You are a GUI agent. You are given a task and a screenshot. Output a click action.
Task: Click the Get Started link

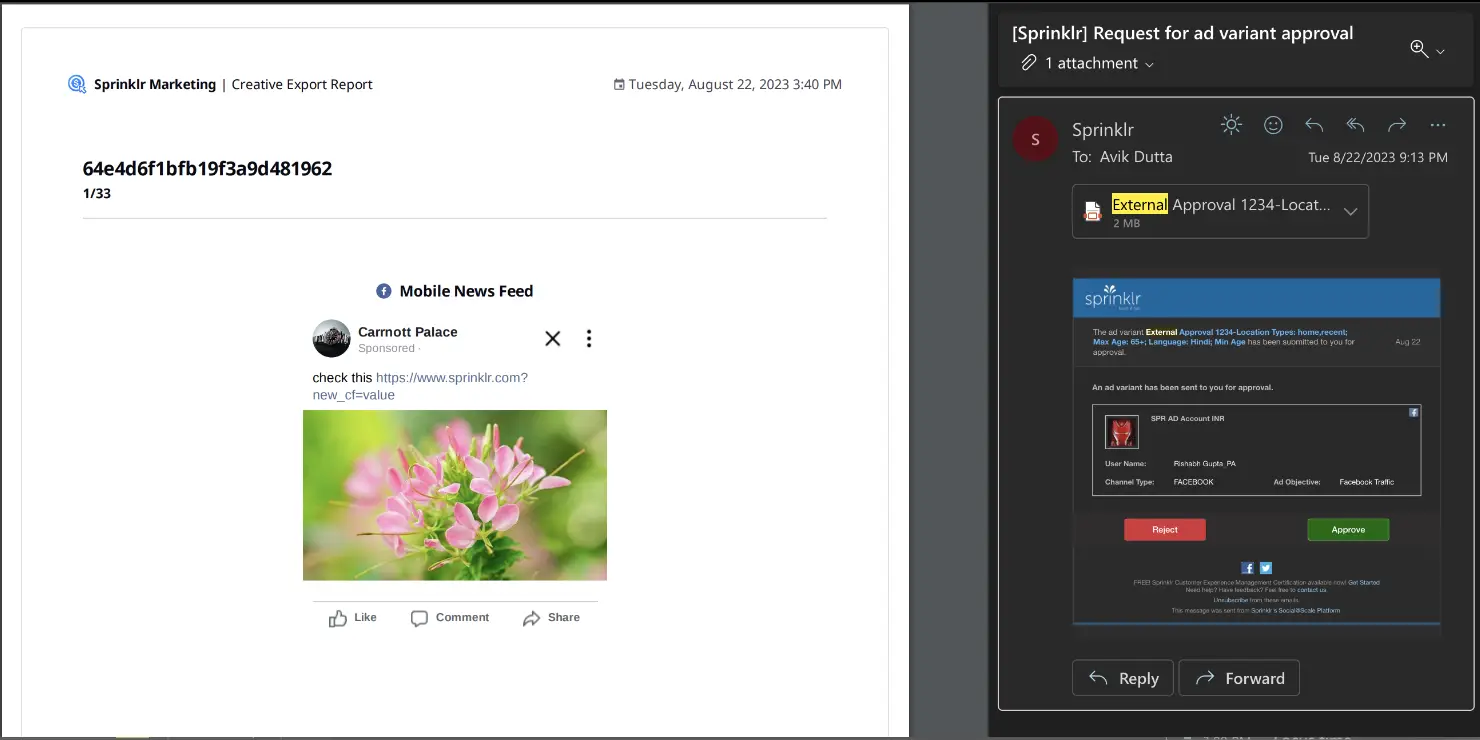1363,582
